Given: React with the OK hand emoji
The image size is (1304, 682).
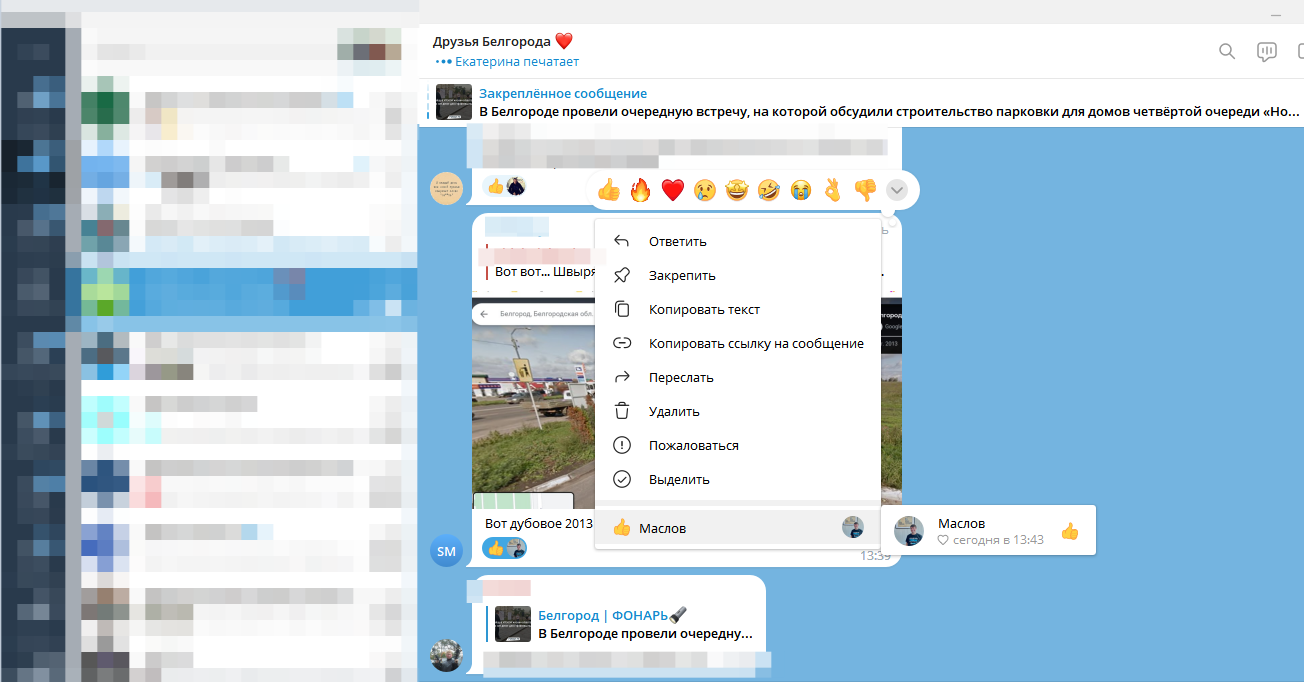Looking at the screenshot, I should coord(832,189).
